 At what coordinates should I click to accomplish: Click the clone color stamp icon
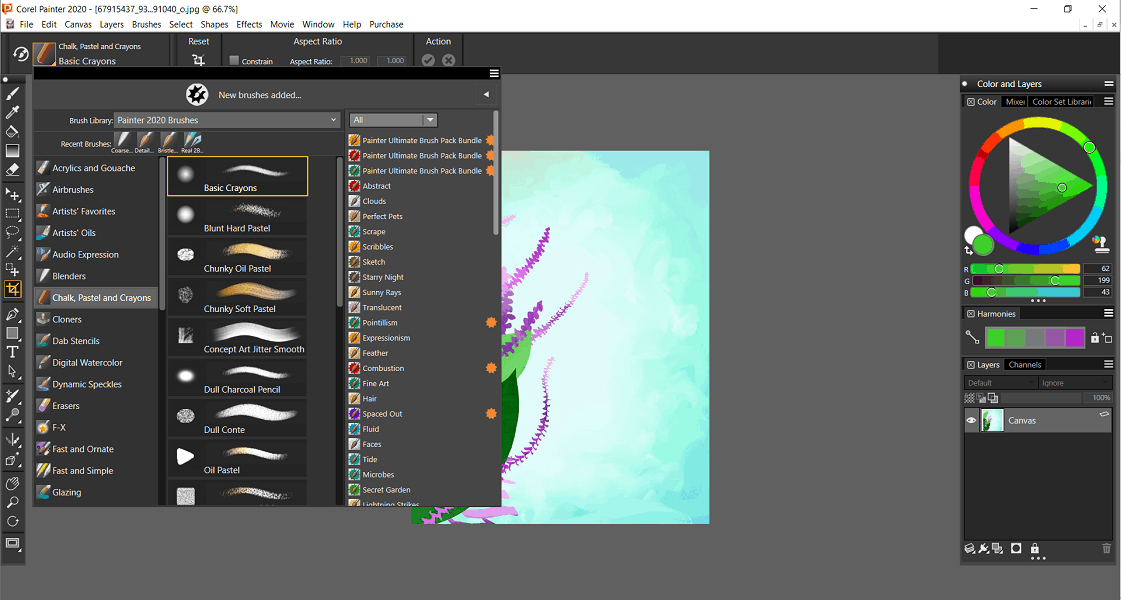pyautogui.click(x=1101, y=245)
